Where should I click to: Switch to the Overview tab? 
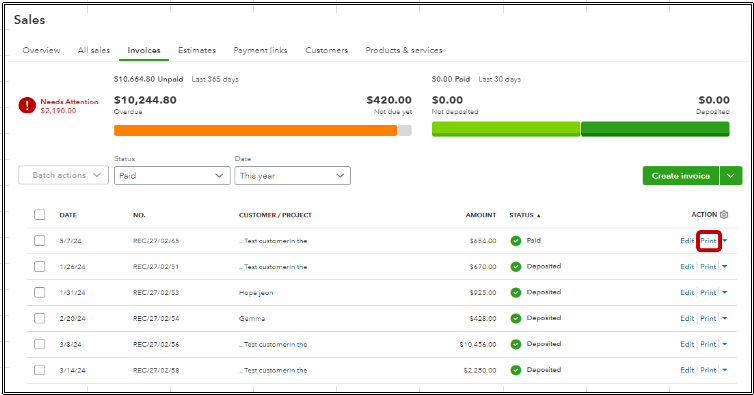(41, 50)
